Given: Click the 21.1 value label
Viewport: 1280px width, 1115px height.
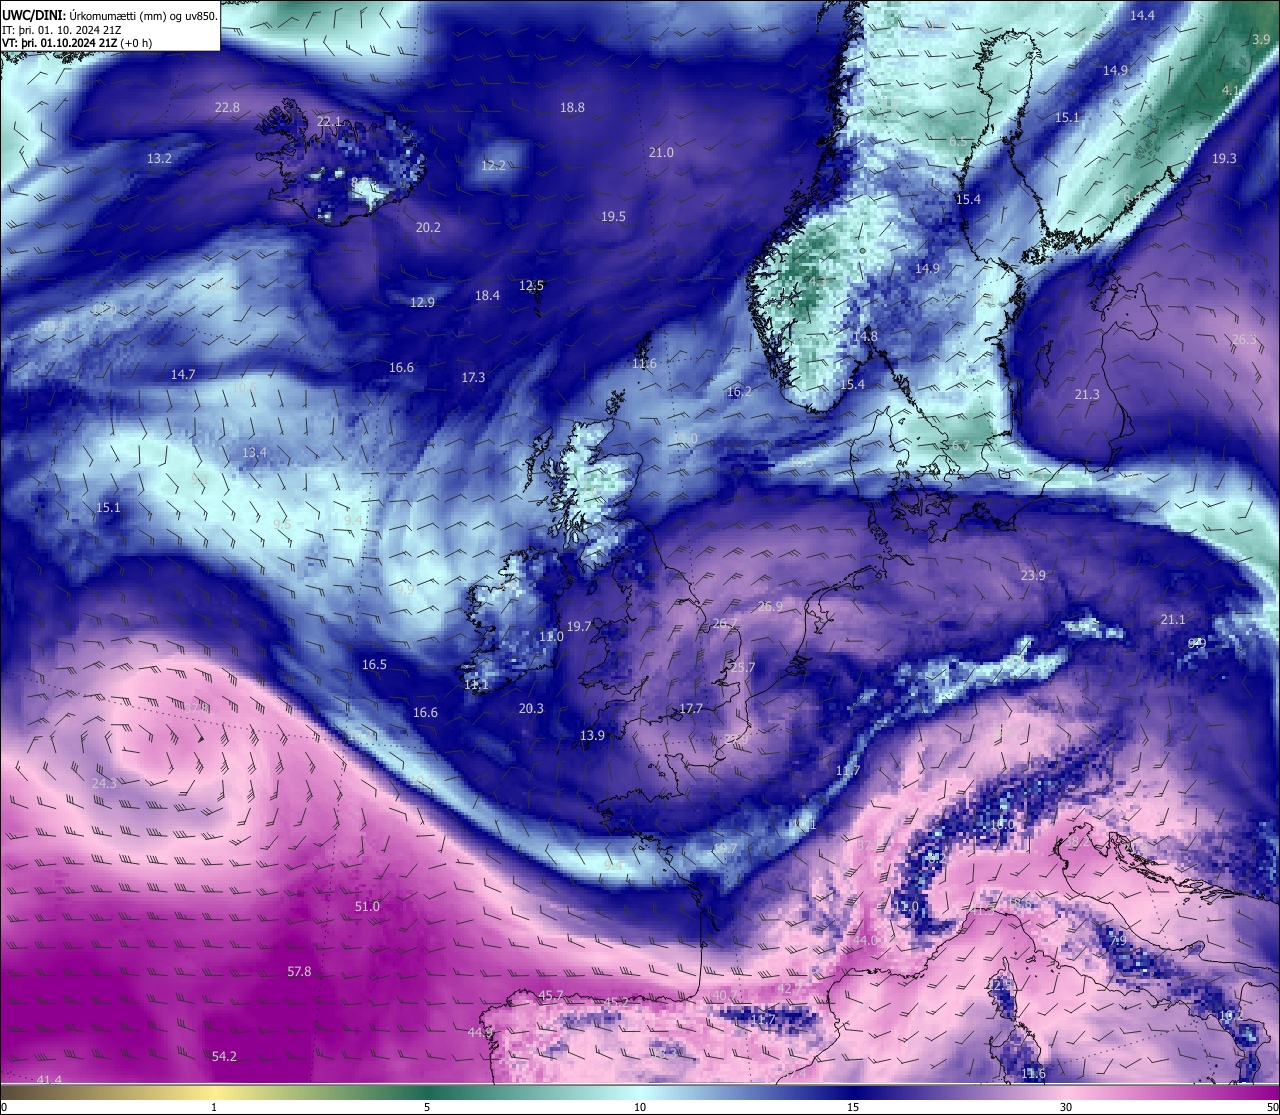Looking at the screenshot, I should (x=1173, y=619).
